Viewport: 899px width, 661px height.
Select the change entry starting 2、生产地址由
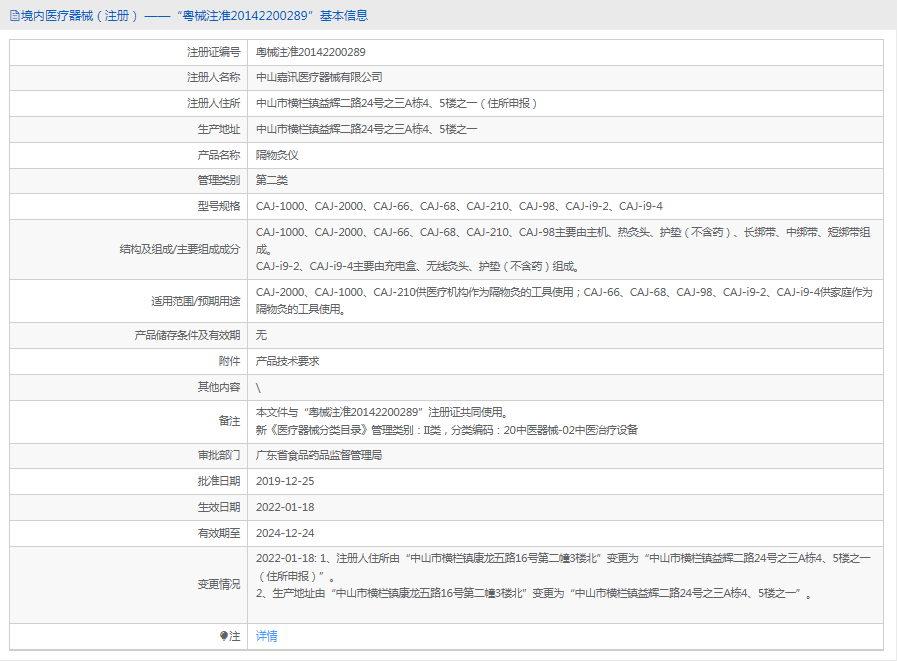click(534, 593)
